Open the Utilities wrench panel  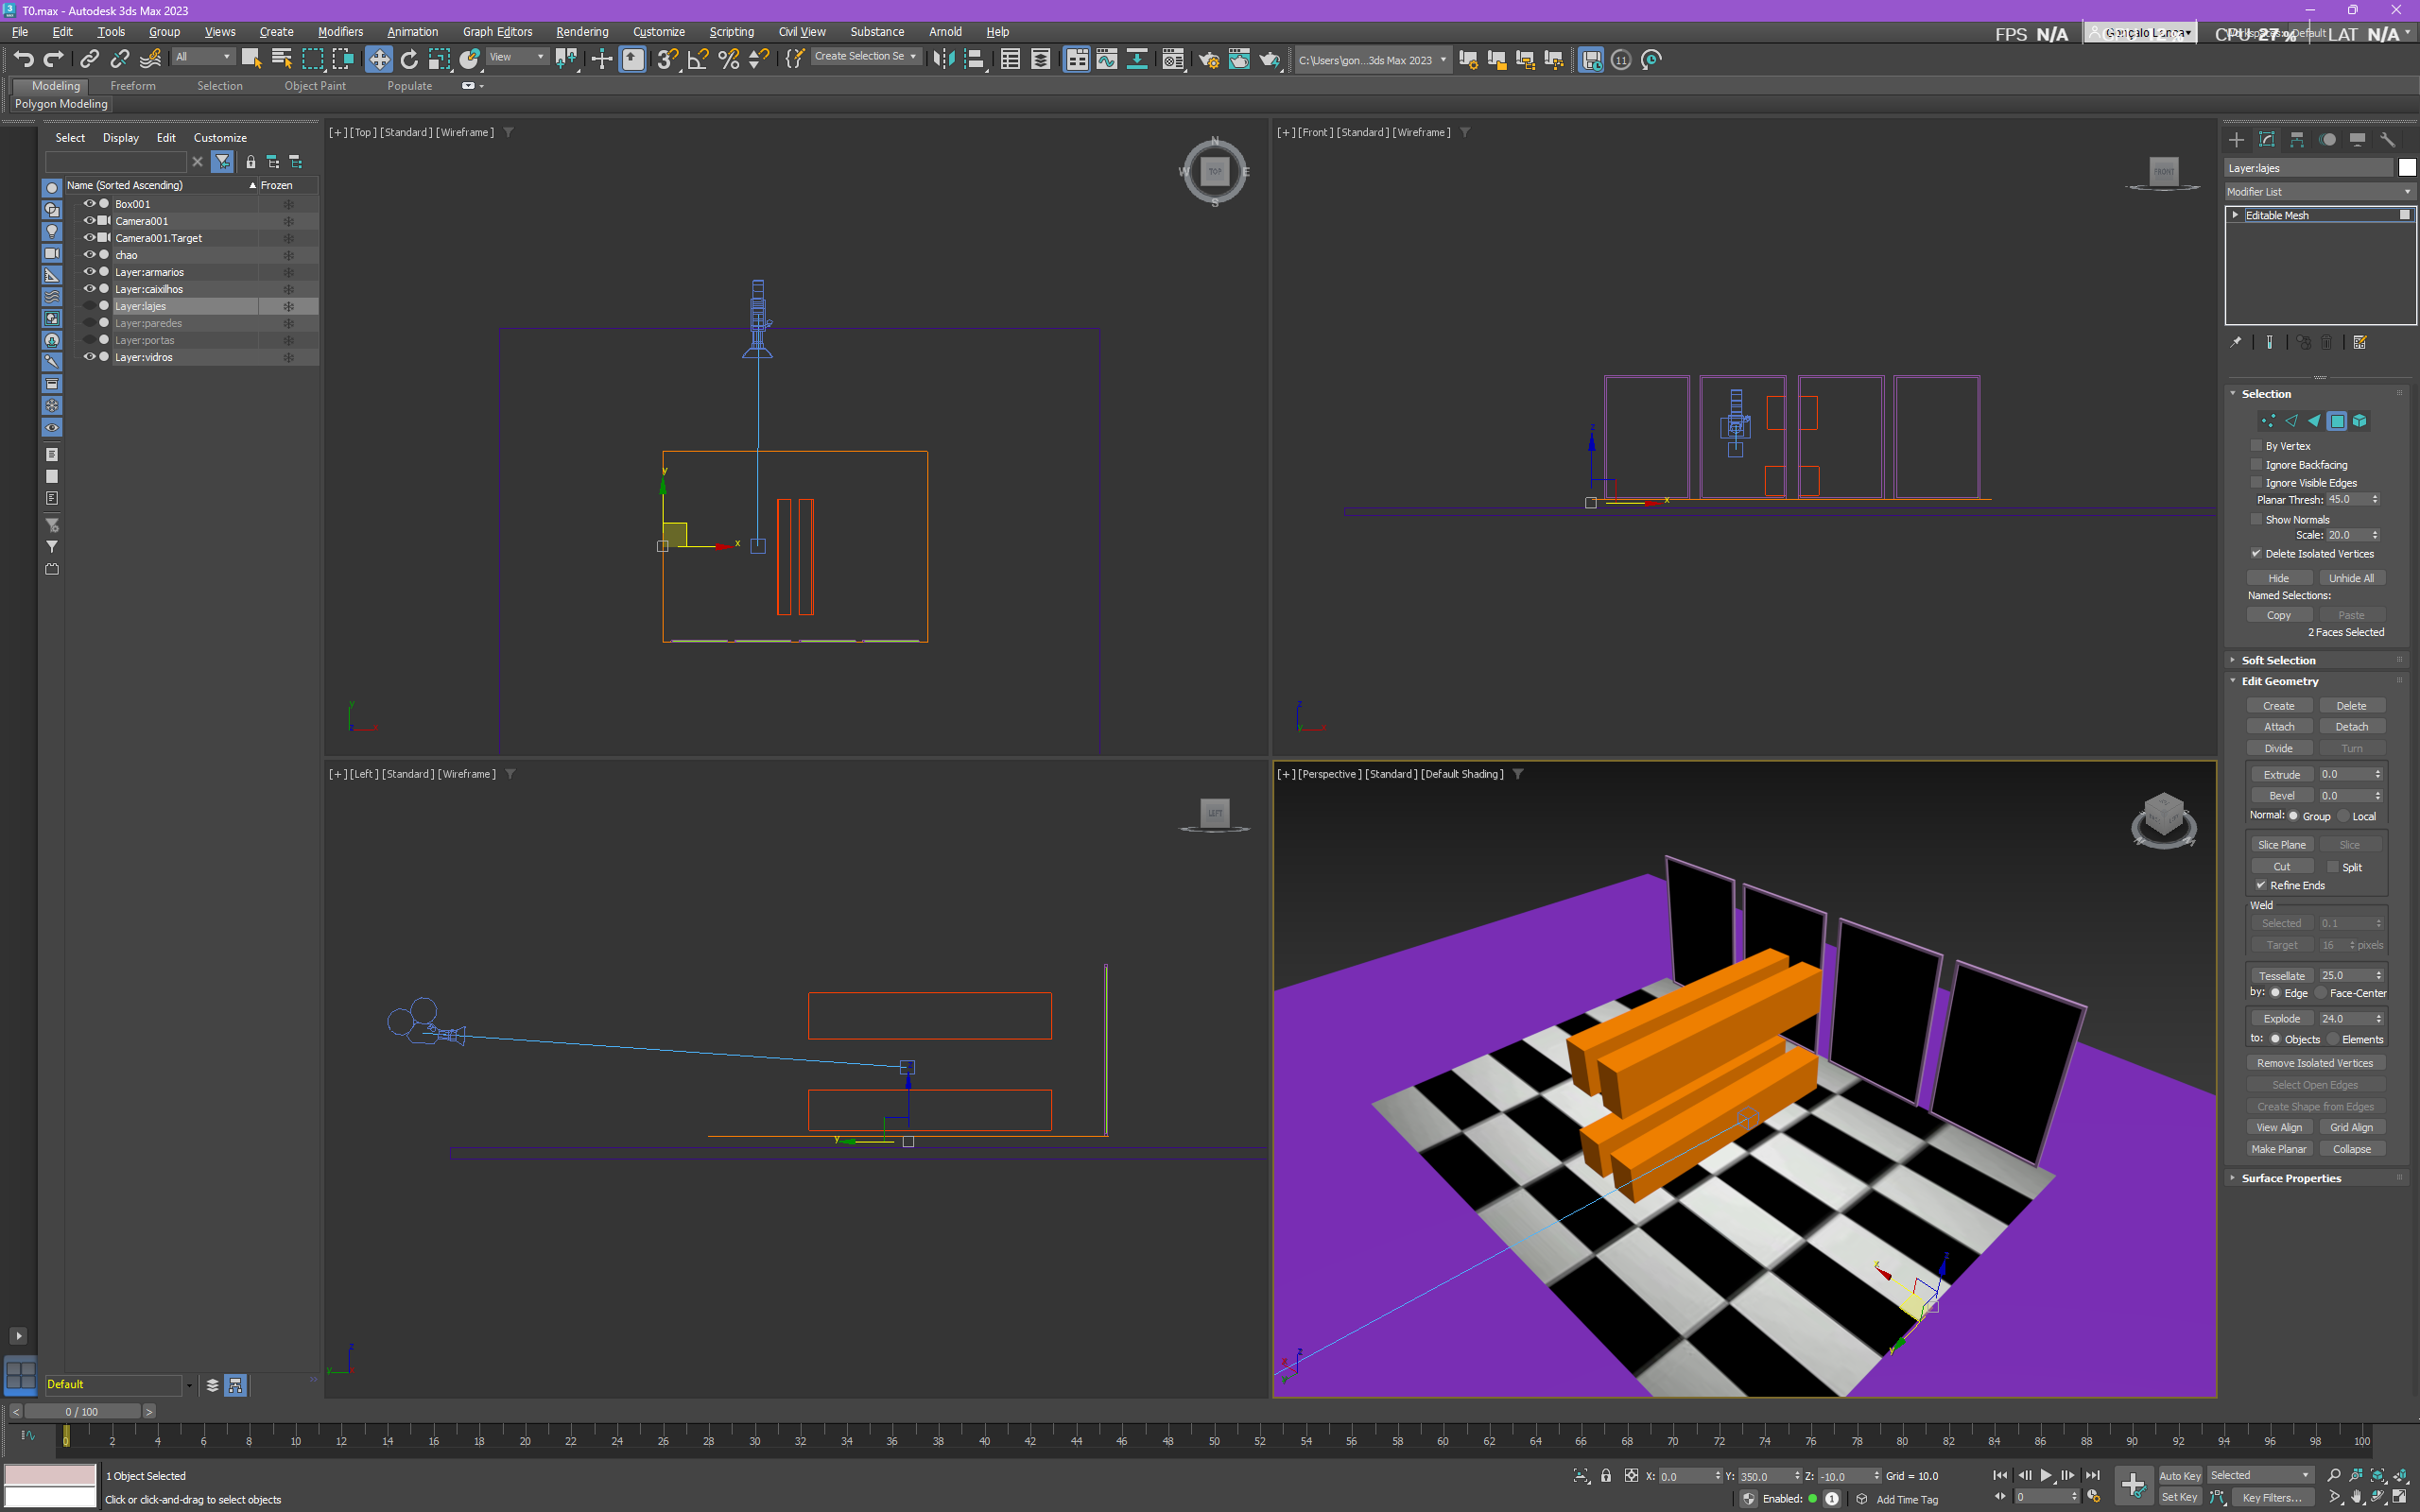(2388, 140)
